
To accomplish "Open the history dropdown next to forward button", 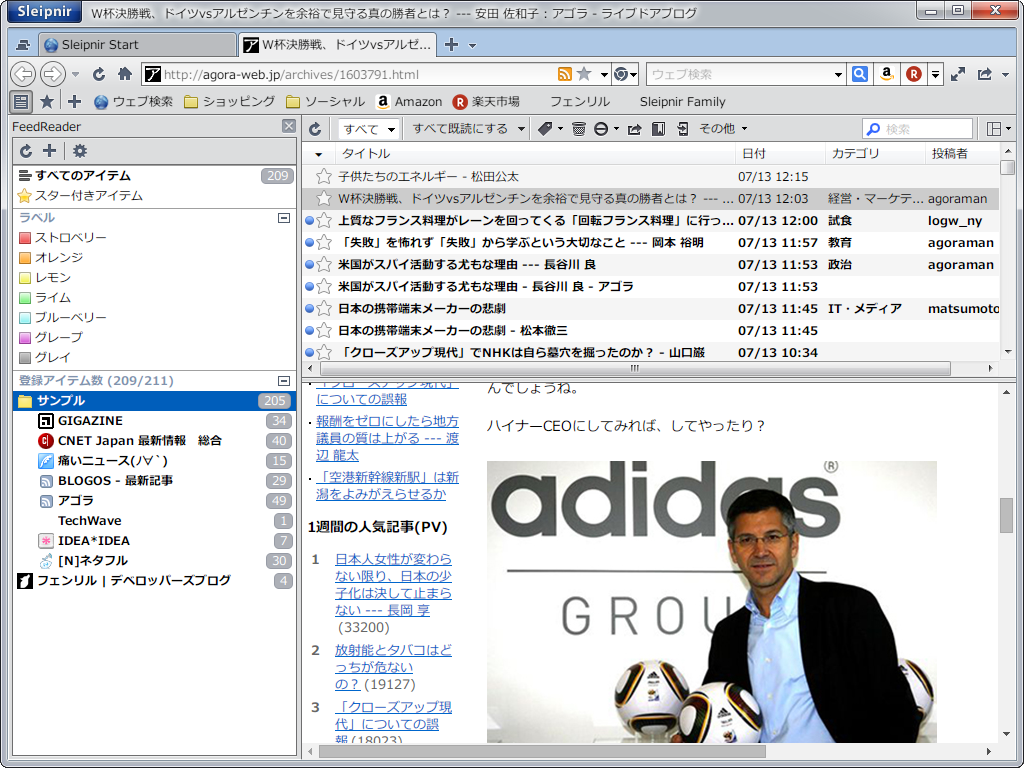I will pyautogui.click(x=76, y=74).
